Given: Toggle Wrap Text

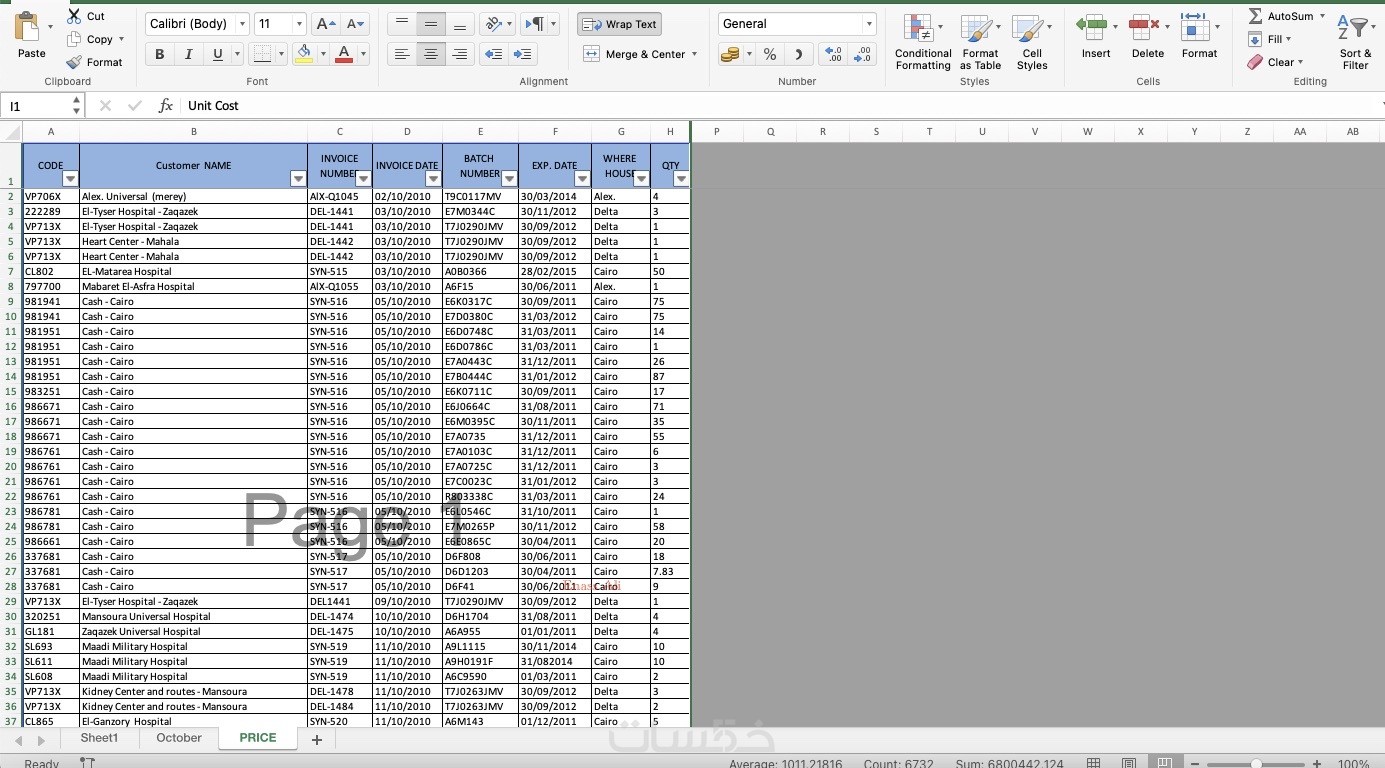Looking at the screenshot, I should (x=619, y=24).
